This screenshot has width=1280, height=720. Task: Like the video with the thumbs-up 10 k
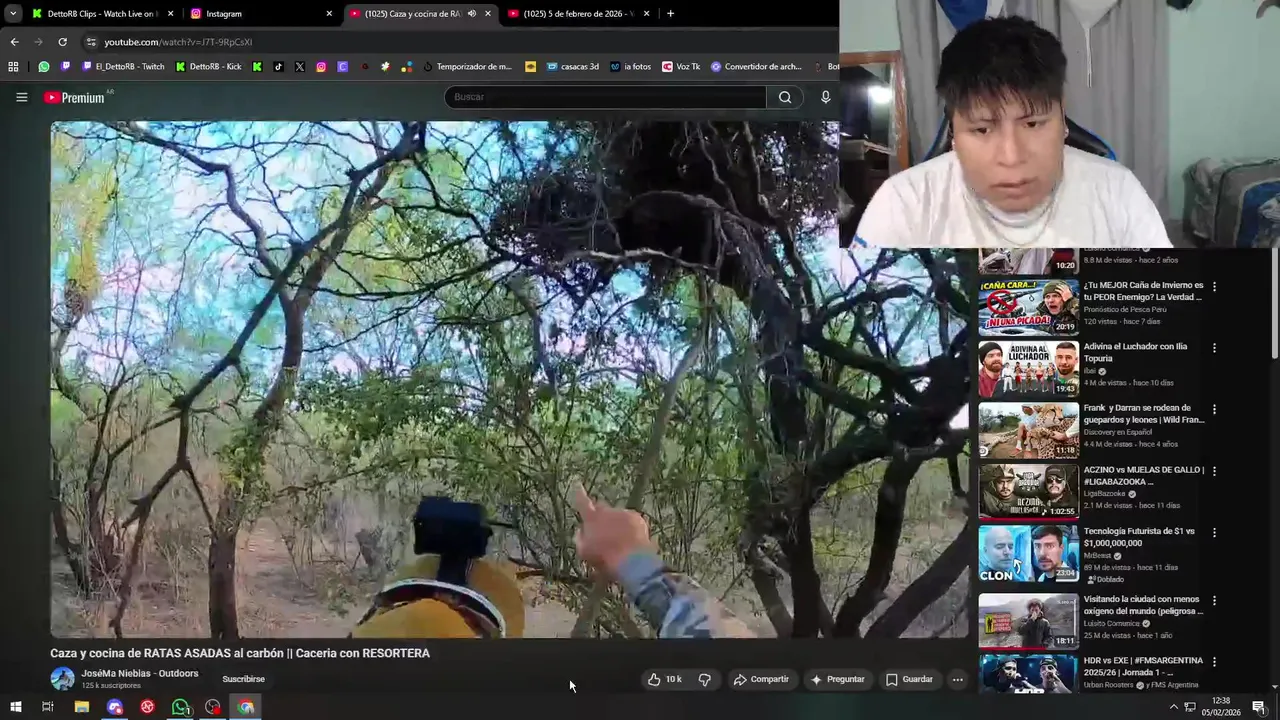pos(665,679)
